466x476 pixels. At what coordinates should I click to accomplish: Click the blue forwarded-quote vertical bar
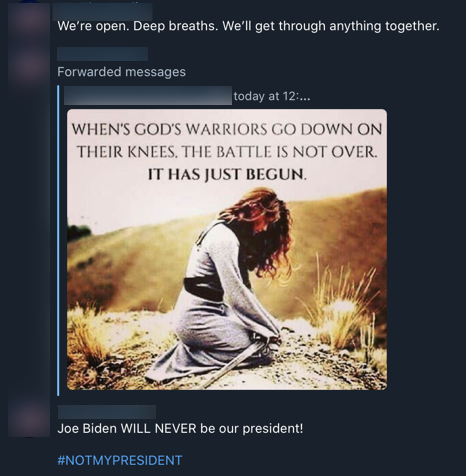58,240
